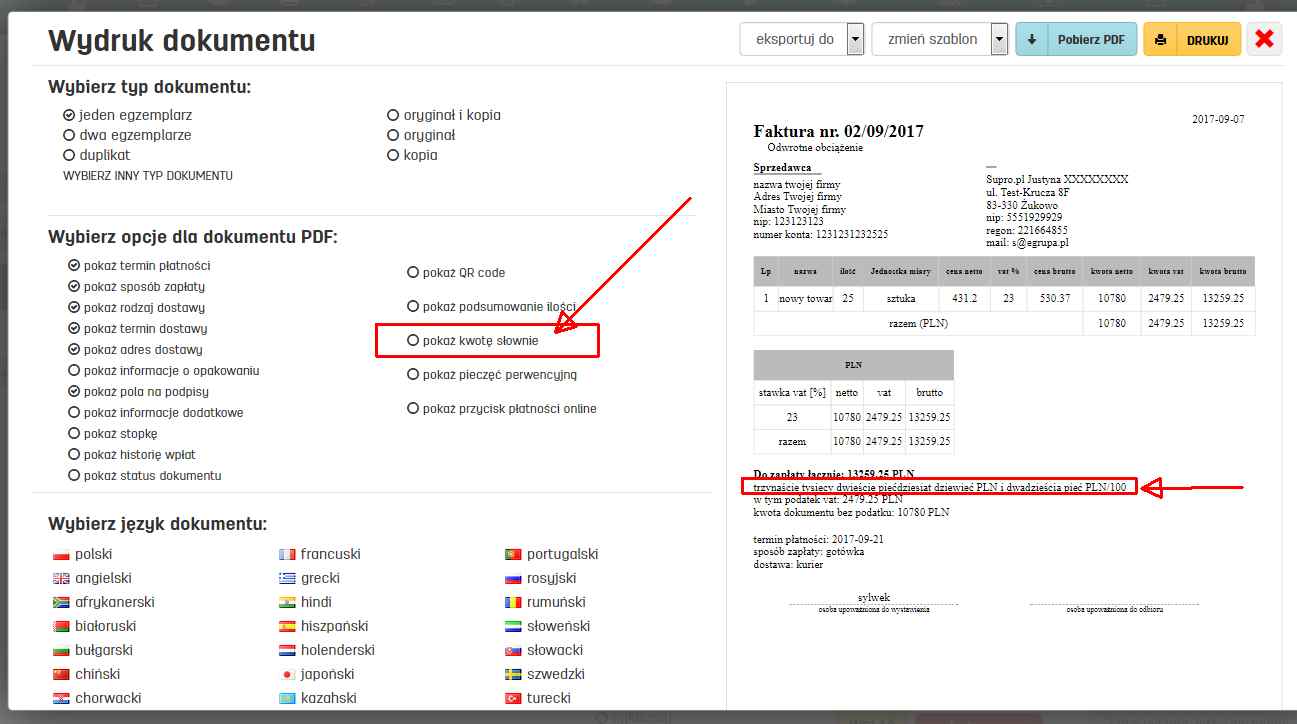The width and height of the screenshot is (1297, 724).
Task: Select the hiszpański flag icon
Action: coord(289,625)
